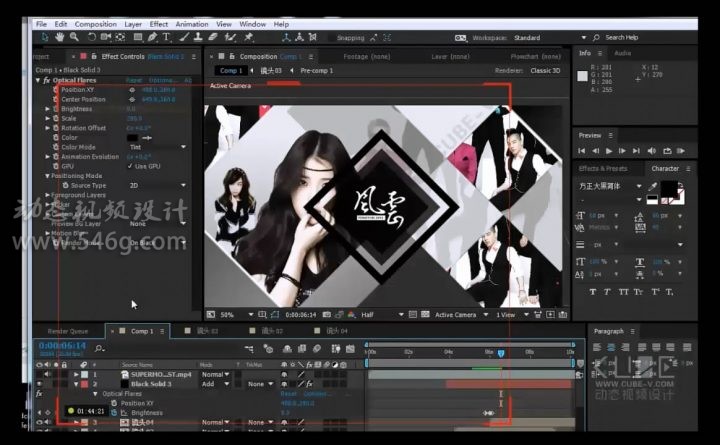Viewport: 720px width, 445px height.
Task: Open Pre-comp 1 in the breadcrumb
Action: pos(316,71)
